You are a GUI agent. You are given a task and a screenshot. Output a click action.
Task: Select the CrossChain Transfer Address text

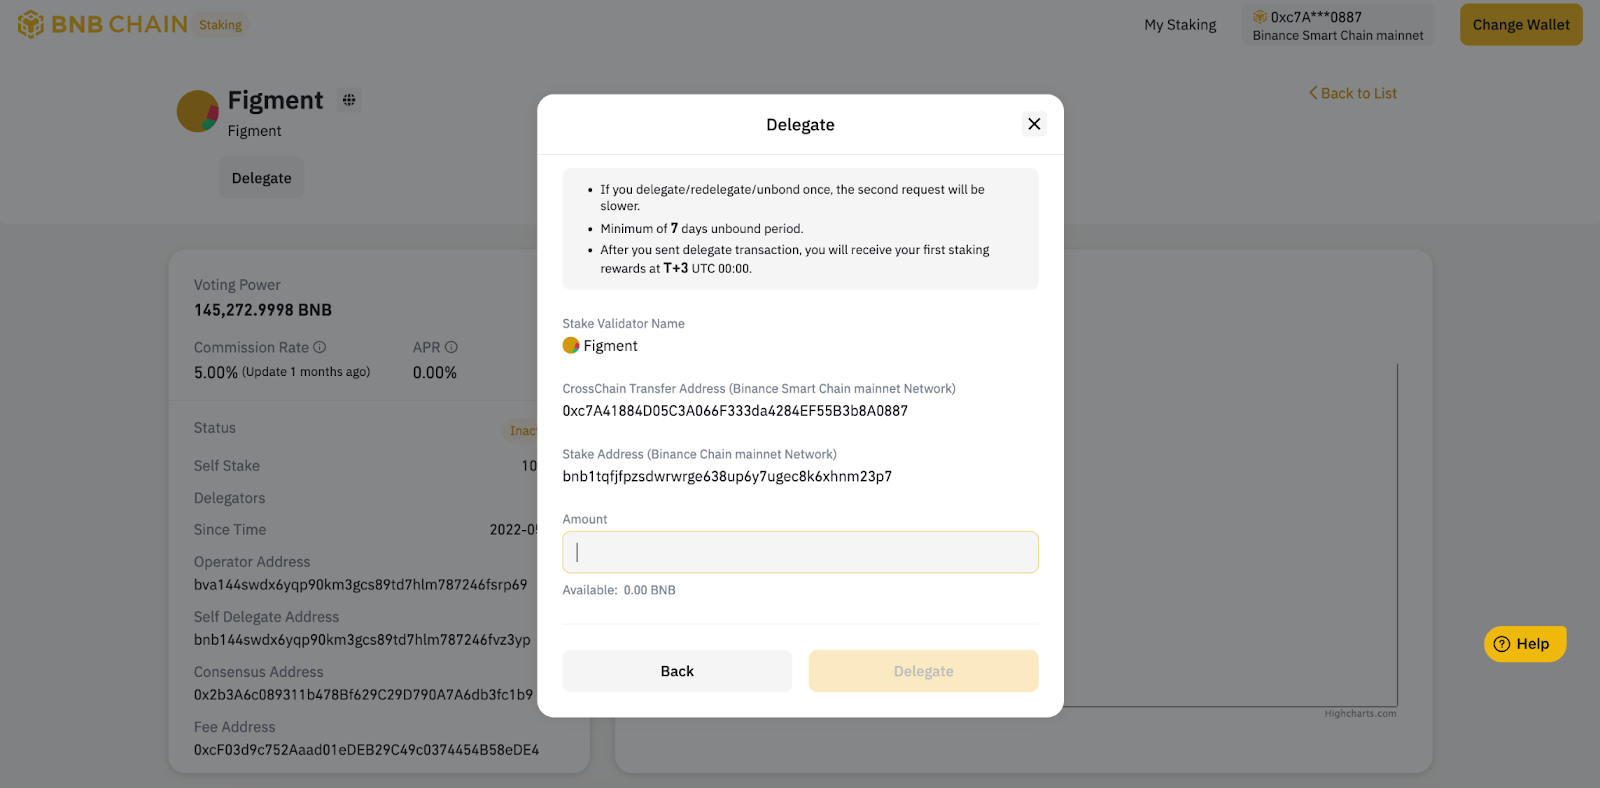(x=735, y=410)
